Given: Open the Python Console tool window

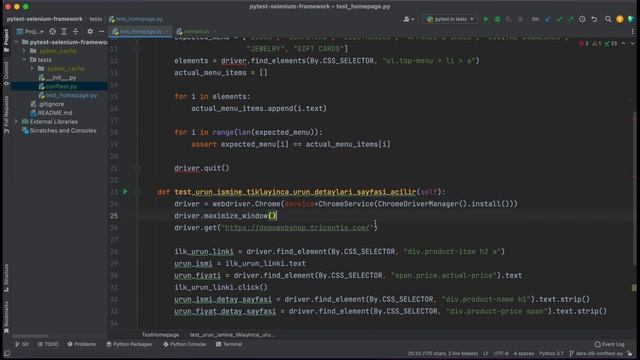Looking at the screenshot, I should click(184, 344).
